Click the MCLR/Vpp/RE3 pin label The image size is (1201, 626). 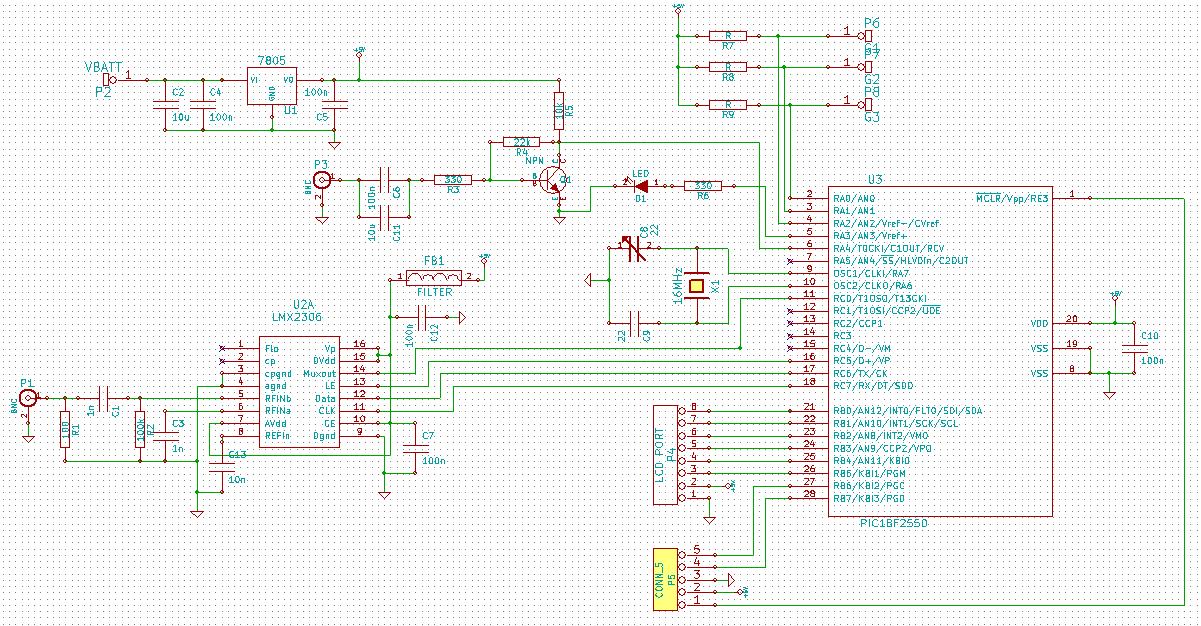pyautogui.click(x=1012, y=198)
